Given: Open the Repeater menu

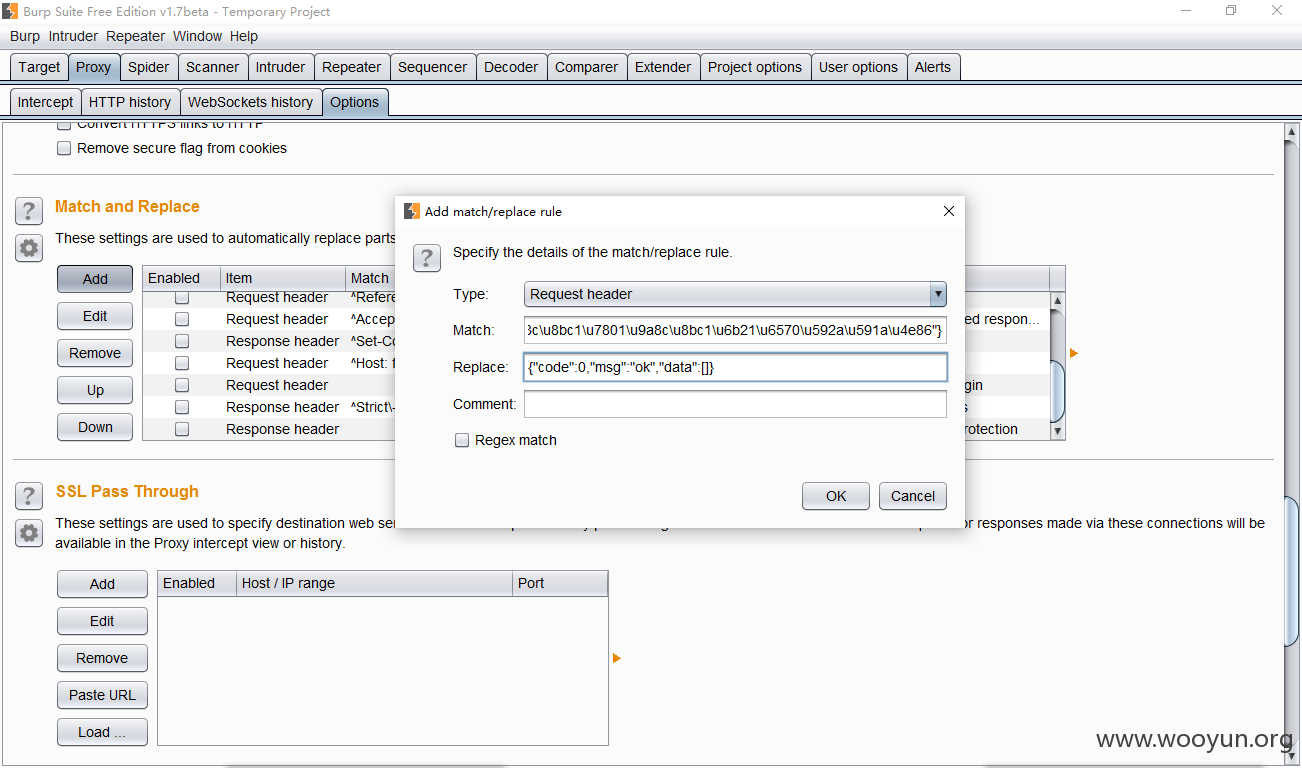Looking at the screenshot, I should coord(135,36).
